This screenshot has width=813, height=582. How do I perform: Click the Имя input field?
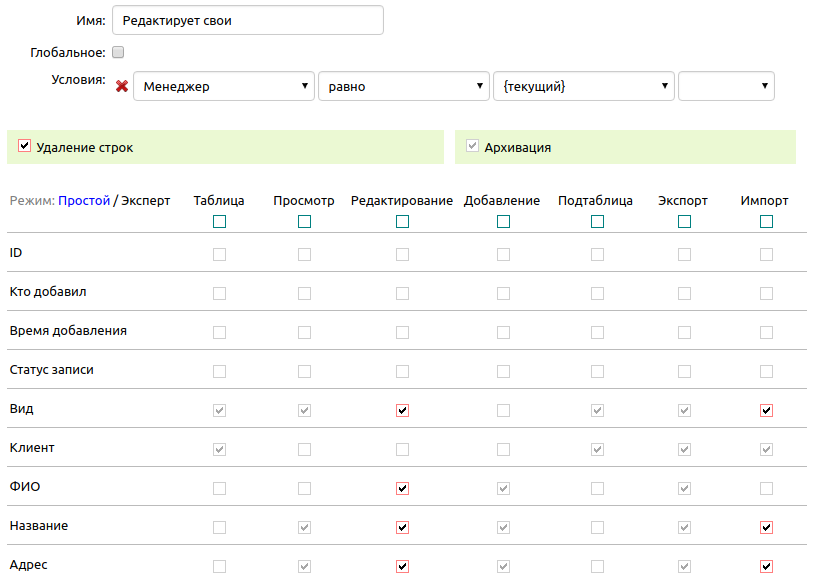click(248, 21)
